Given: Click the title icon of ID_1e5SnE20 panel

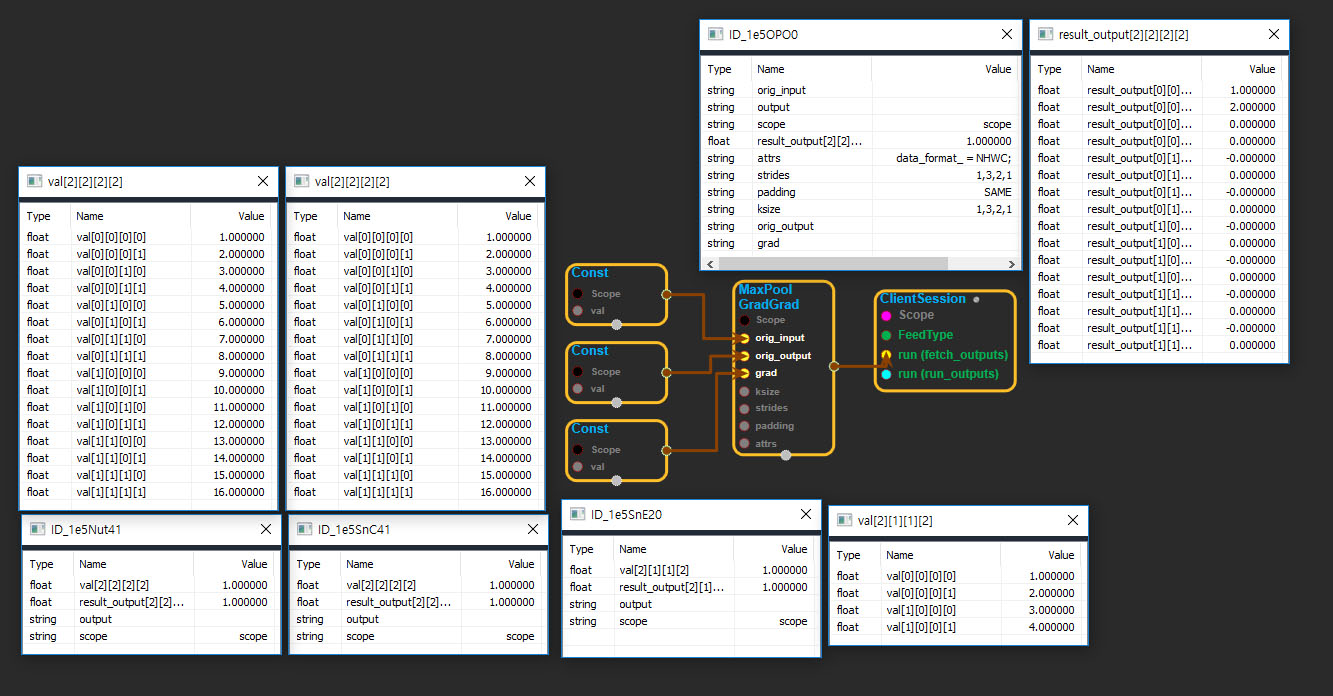Looking at the screenshot, I should [x=578, y=515].
